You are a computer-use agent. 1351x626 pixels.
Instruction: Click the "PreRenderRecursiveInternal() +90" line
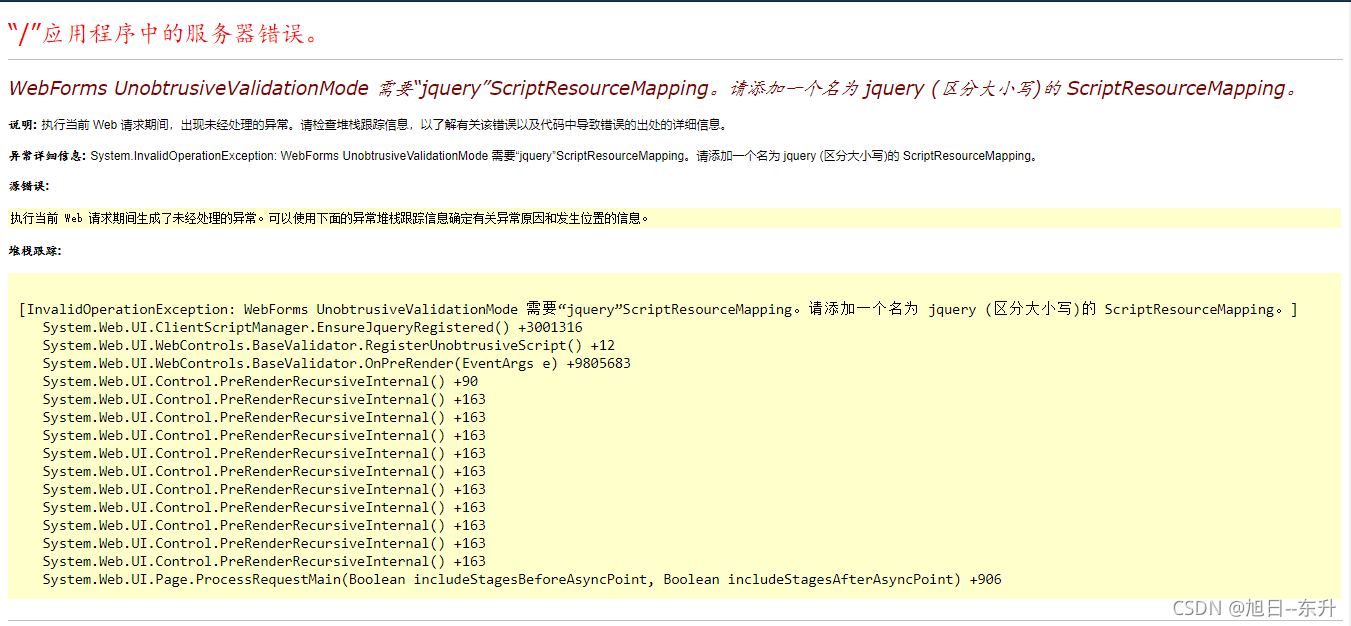(260, 381)
